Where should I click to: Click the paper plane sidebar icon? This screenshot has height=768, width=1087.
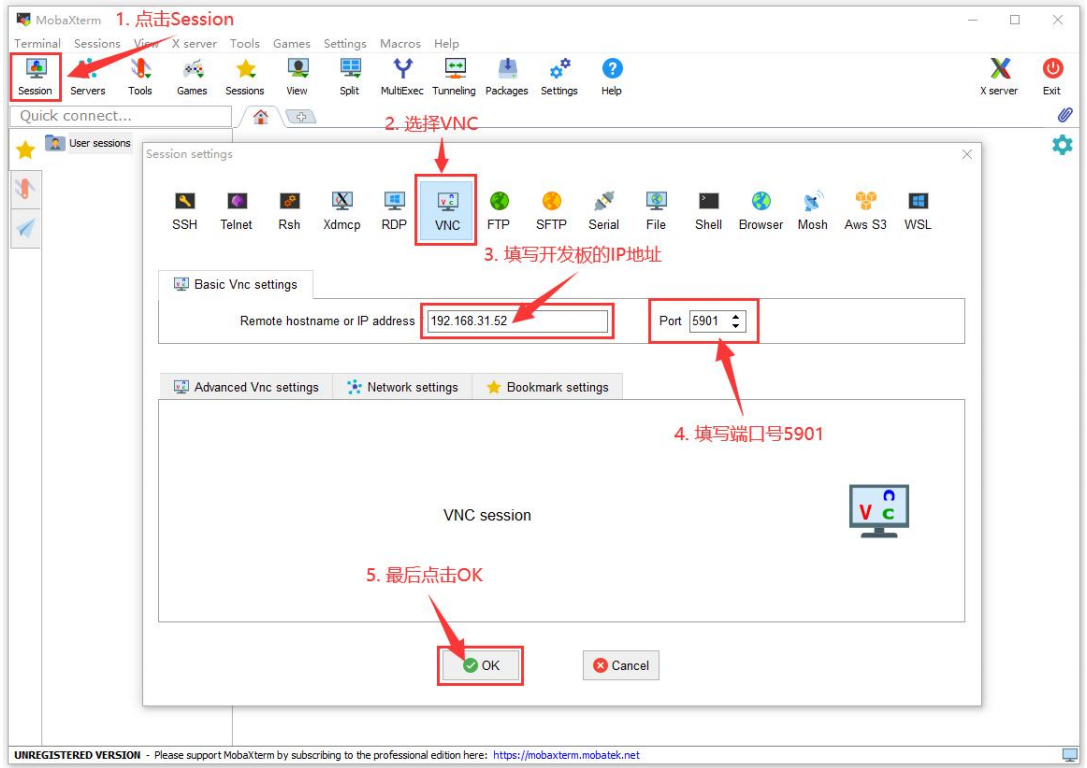(x=26, y=228)
